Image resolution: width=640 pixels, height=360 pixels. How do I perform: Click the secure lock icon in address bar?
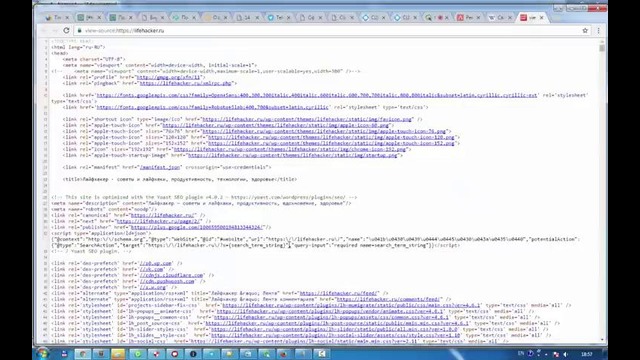click(80, 31)
